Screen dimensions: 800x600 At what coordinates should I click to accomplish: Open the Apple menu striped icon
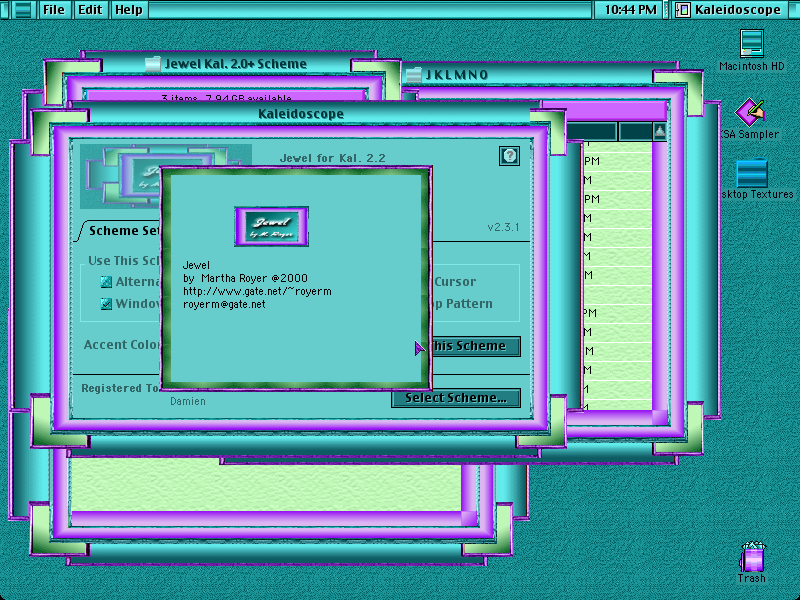coord(23,10)
